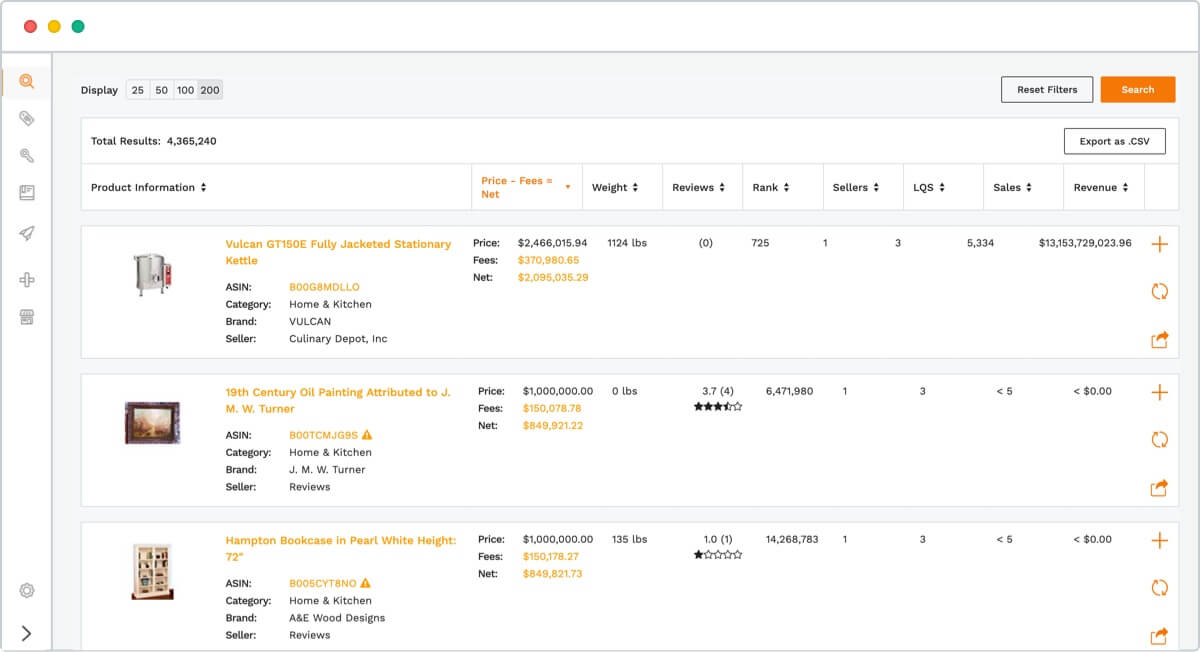1200x652 pixels.
Task: Click the brand name A&E Wood Designs
Action: (x=337, y=617)
